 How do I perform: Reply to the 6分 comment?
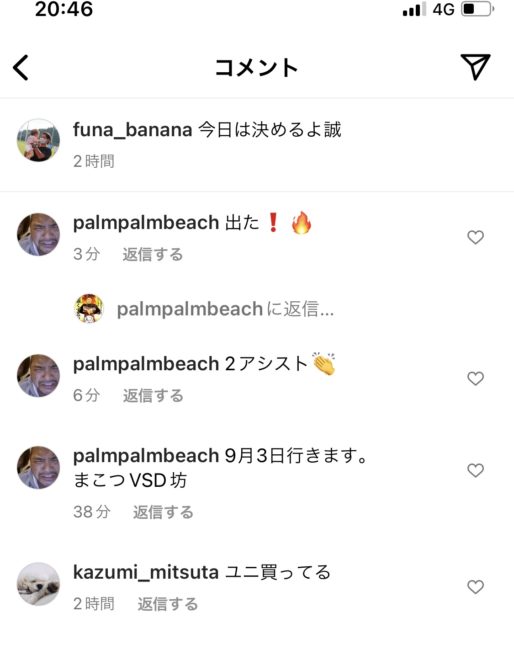pos(153,395)
